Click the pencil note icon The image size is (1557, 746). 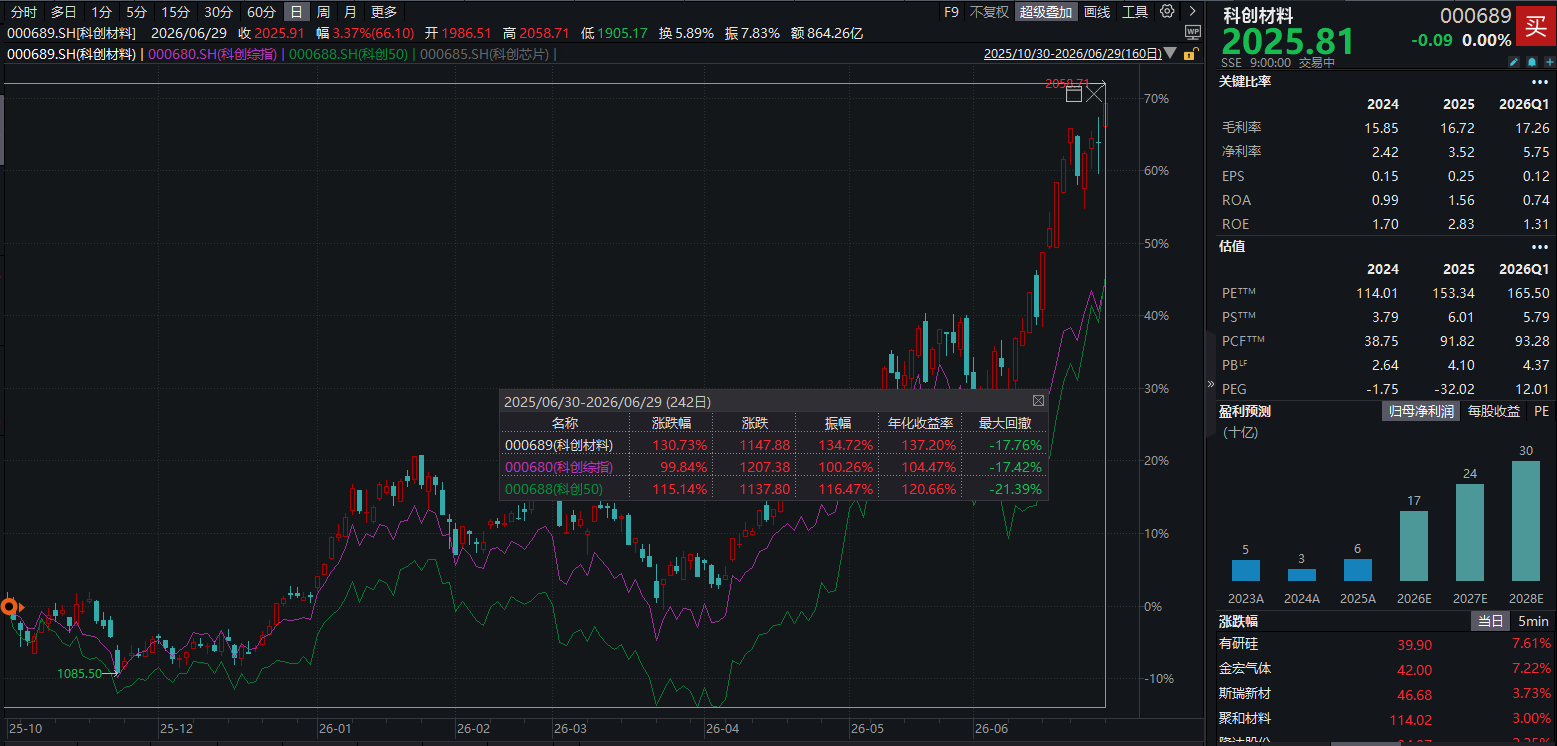point(1514,62)
